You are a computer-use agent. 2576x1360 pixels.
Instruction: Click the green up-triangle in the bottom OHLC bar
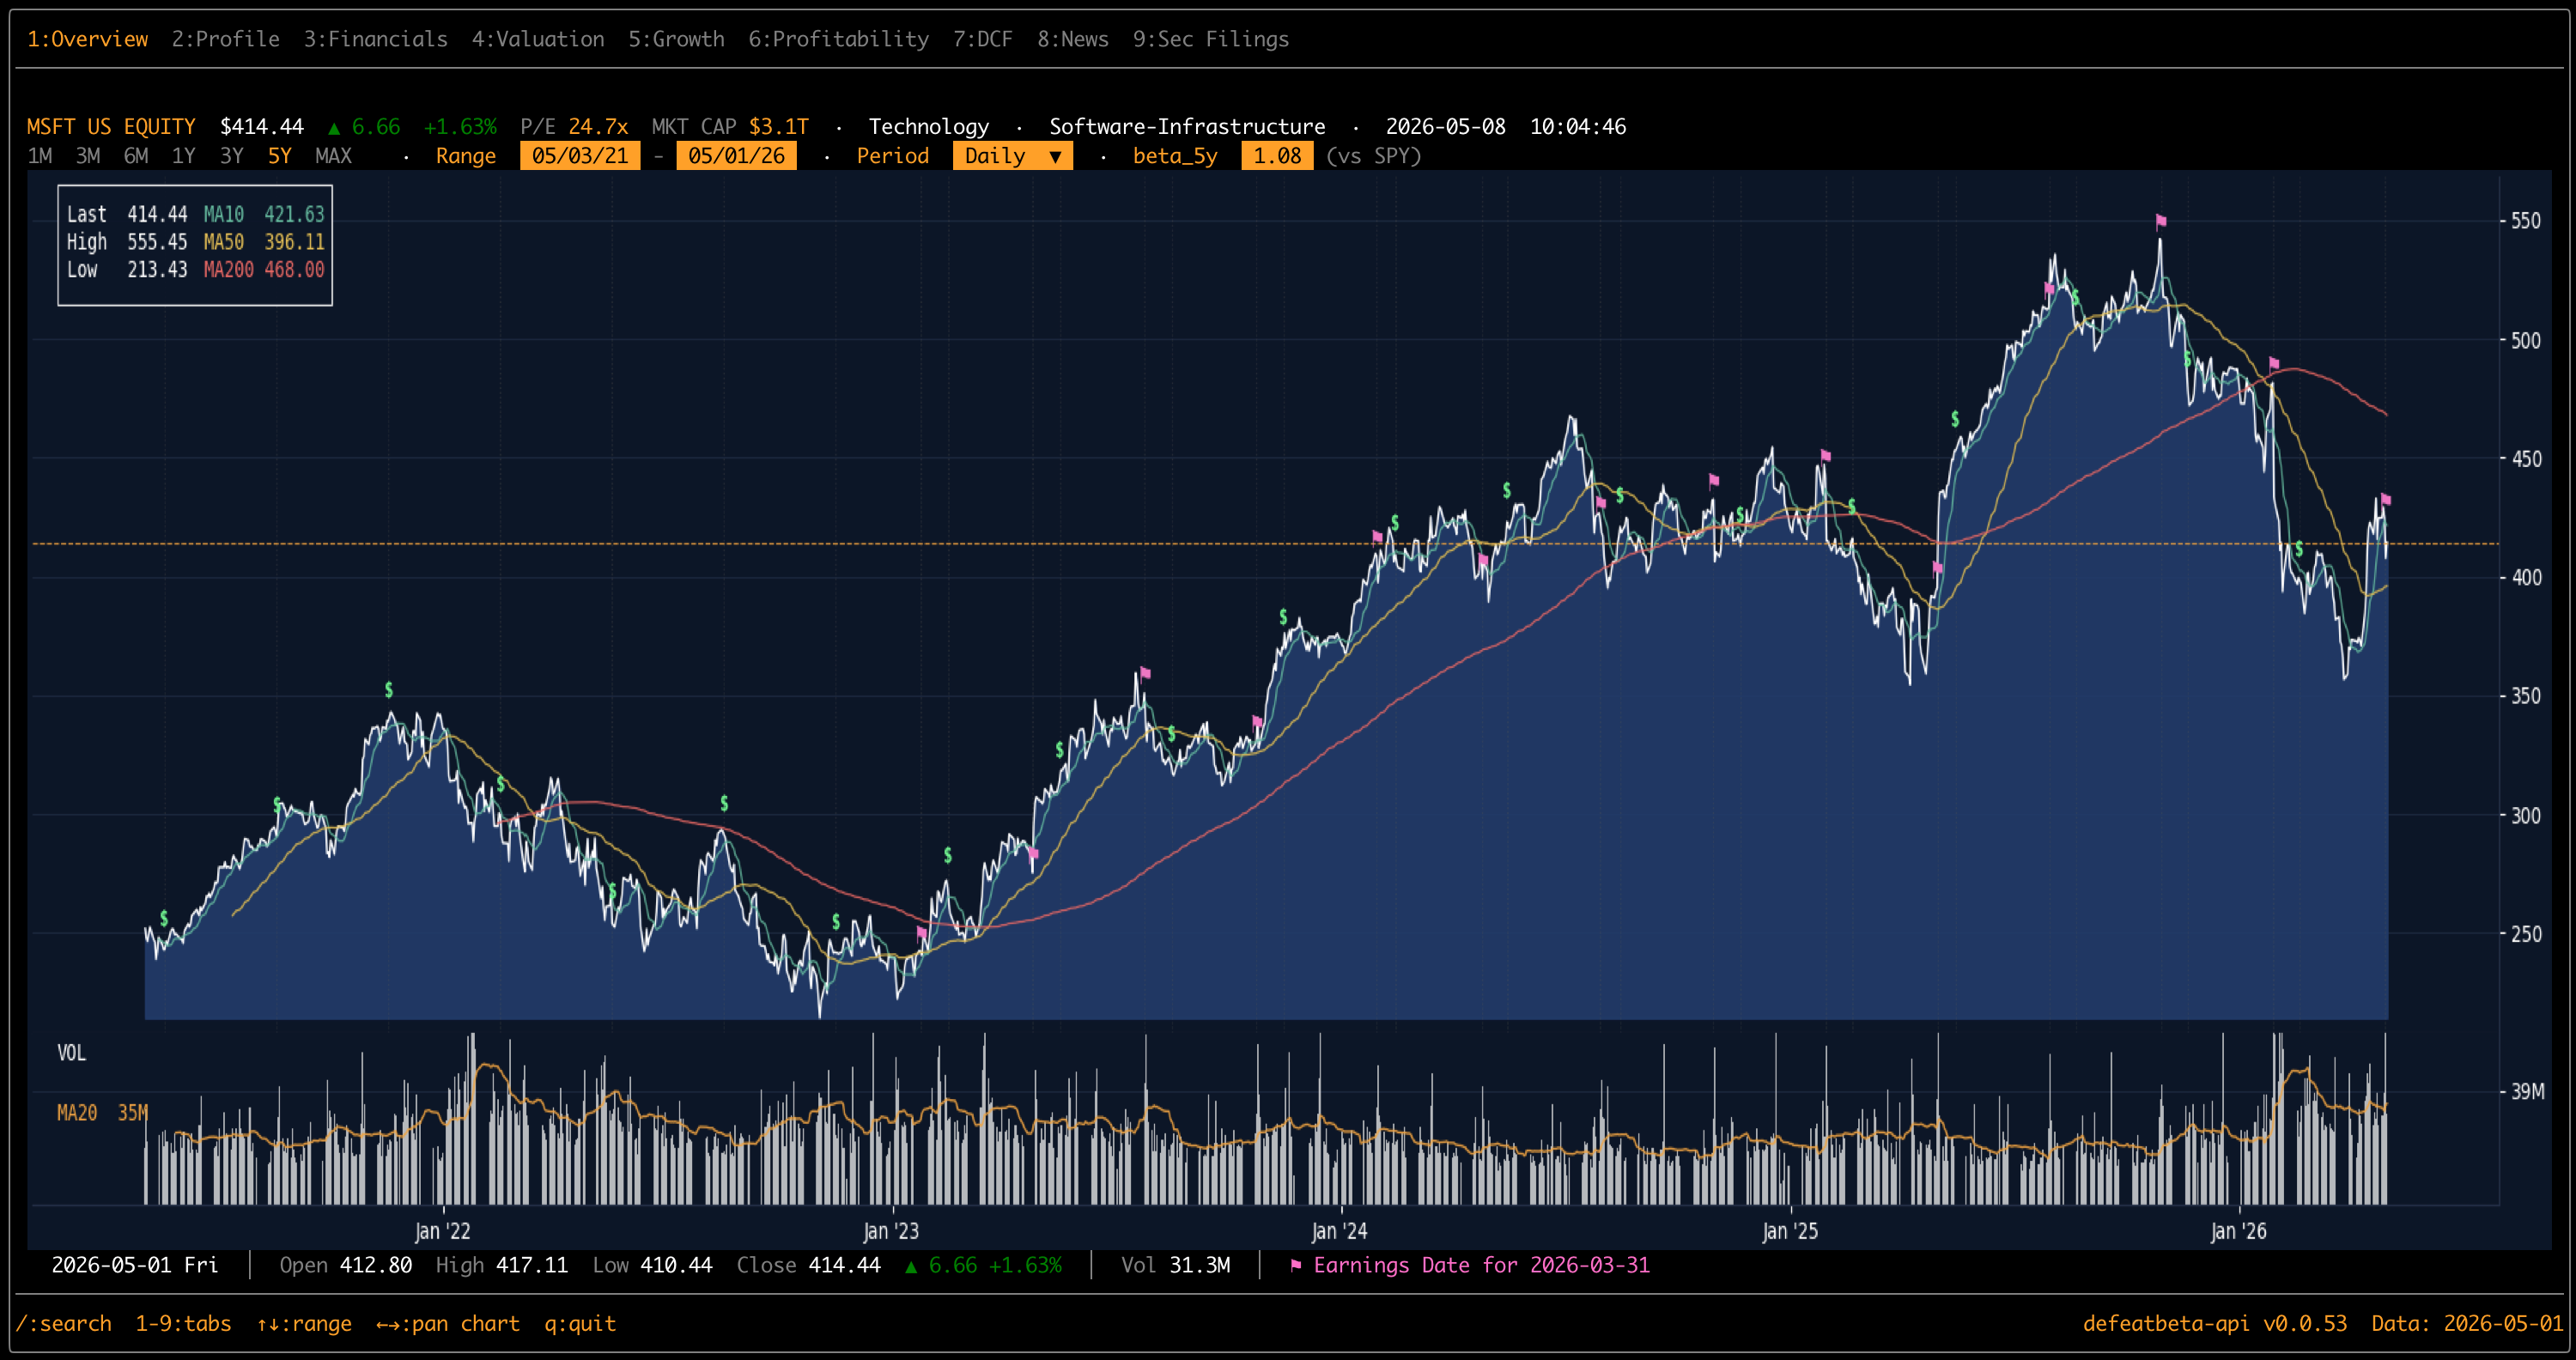911,1266
